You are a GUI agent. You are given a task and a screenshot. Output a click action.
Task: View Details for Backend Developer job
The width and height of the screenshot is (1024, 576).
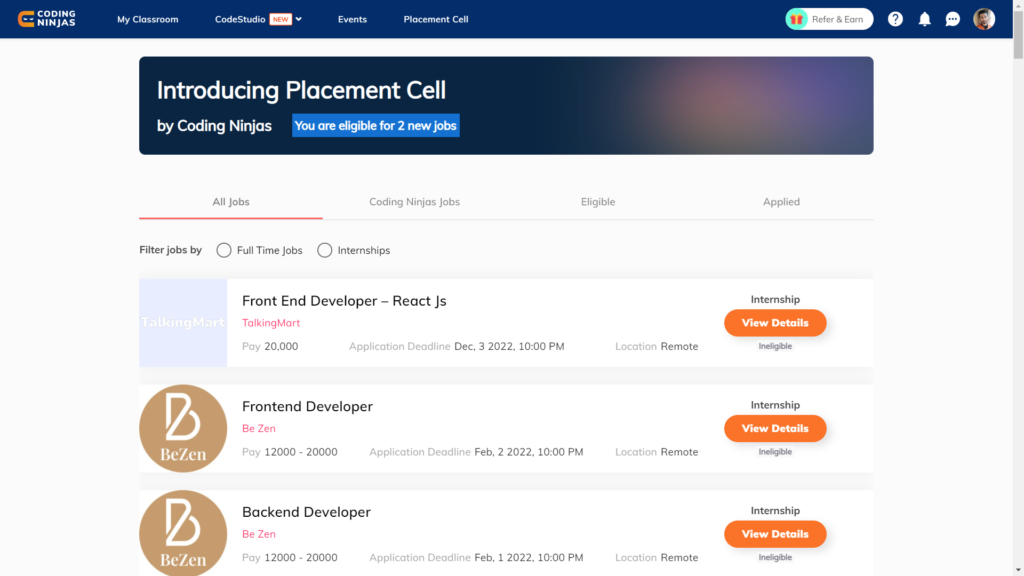pos(775,534)
